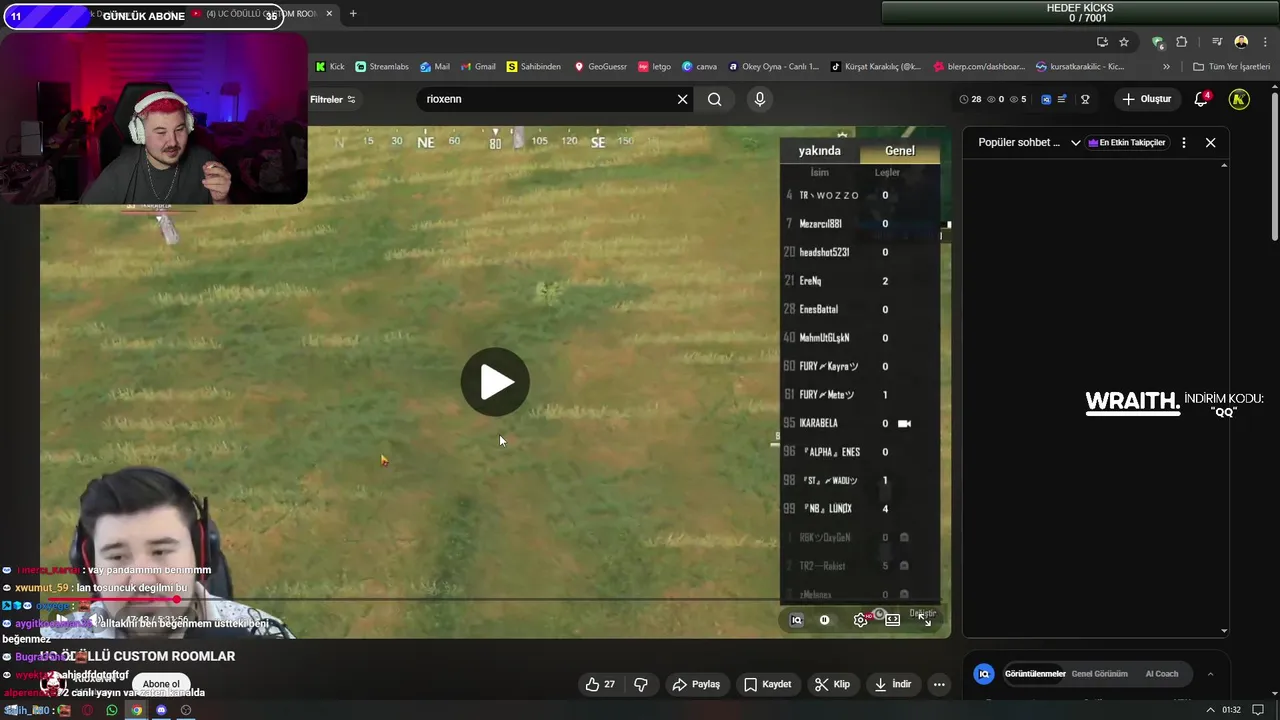The width and height of the screenshot is (1280, 720).
Task: Like the video with thumbs up
Action: click(600, 684)
